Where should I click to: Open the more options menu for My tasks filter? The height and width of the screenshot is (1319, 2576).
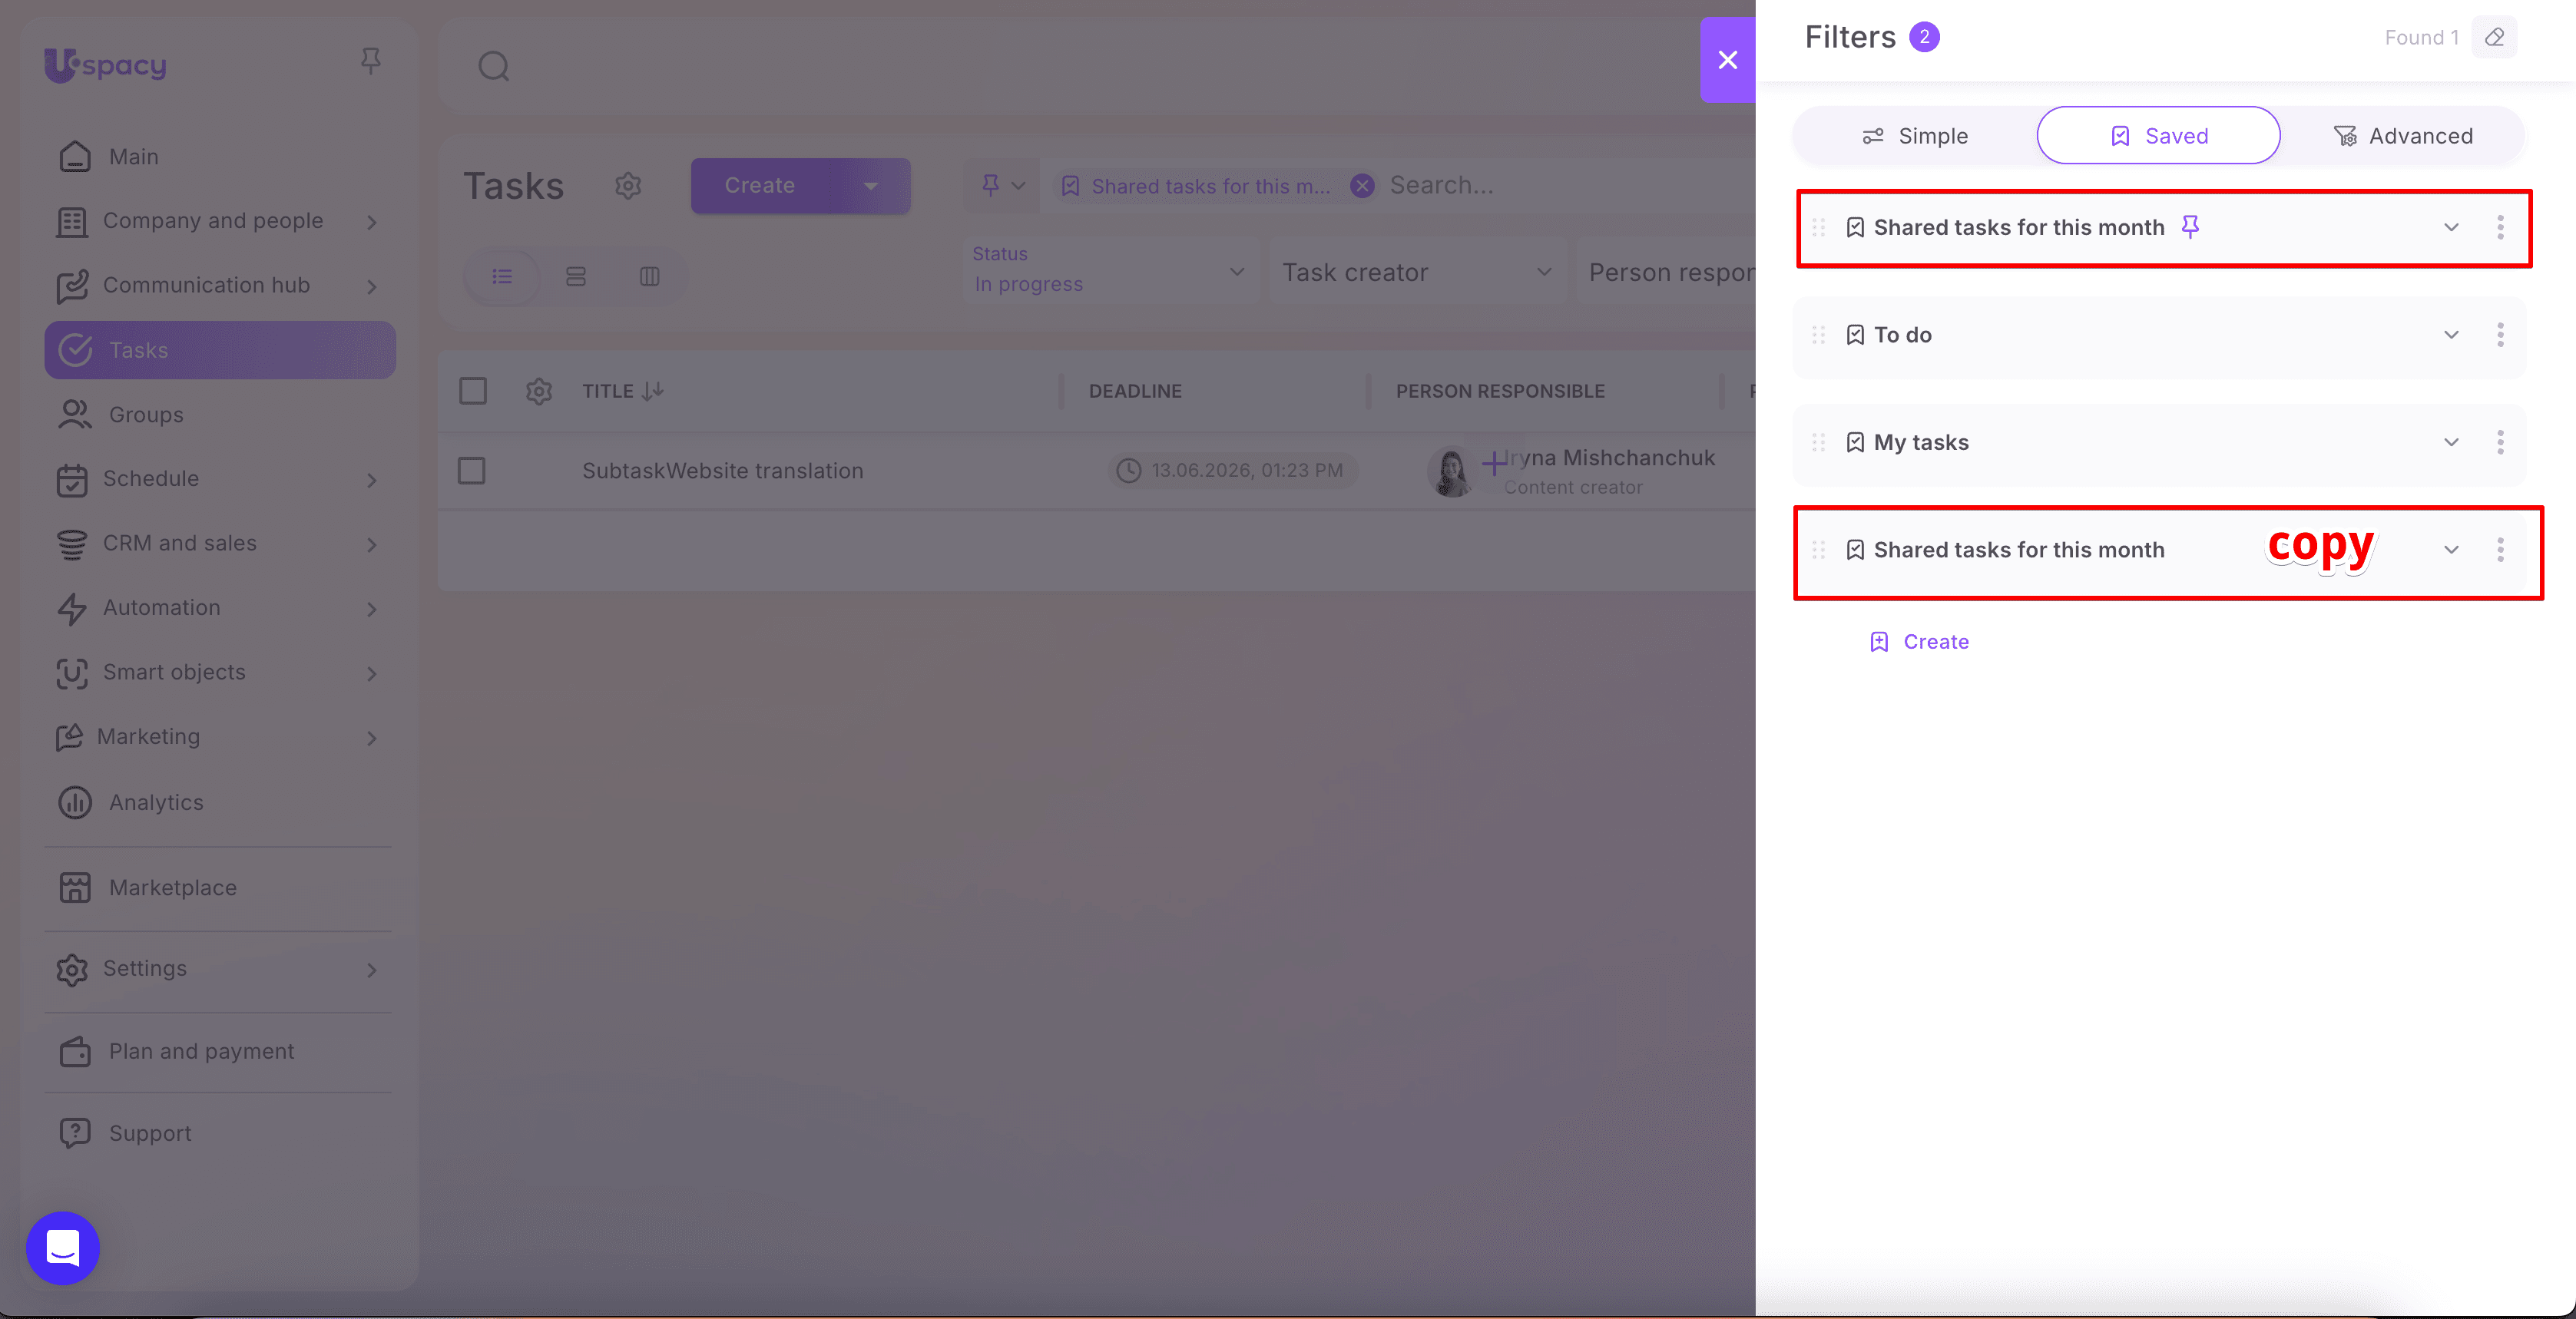pyautogui.click(x=2500, y=442)
